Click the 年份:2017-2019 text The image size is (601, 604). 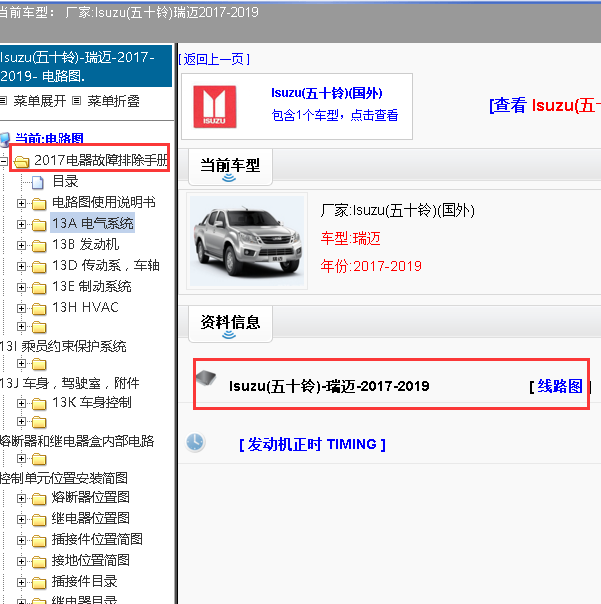coord(371,266)
